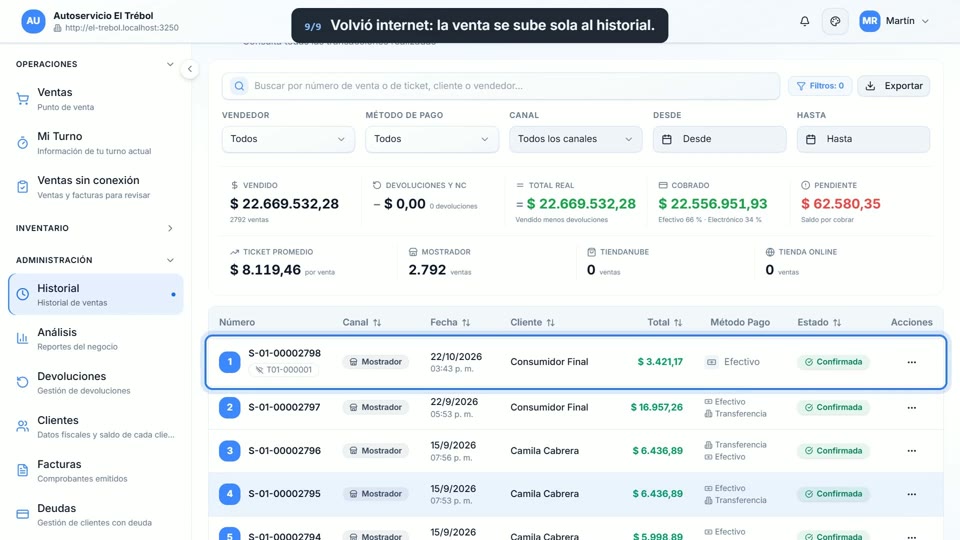
Task: Click the Ticket promedio value $ 8.119,46
Action: (265, 270)
